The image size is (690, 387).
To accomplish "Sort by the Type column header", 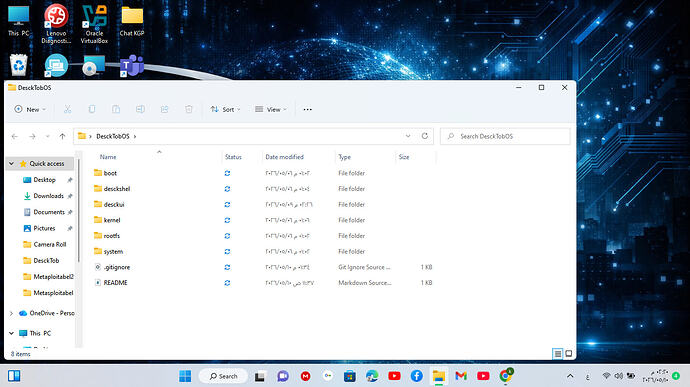I will pyautogui.click(x=345, y=157).
